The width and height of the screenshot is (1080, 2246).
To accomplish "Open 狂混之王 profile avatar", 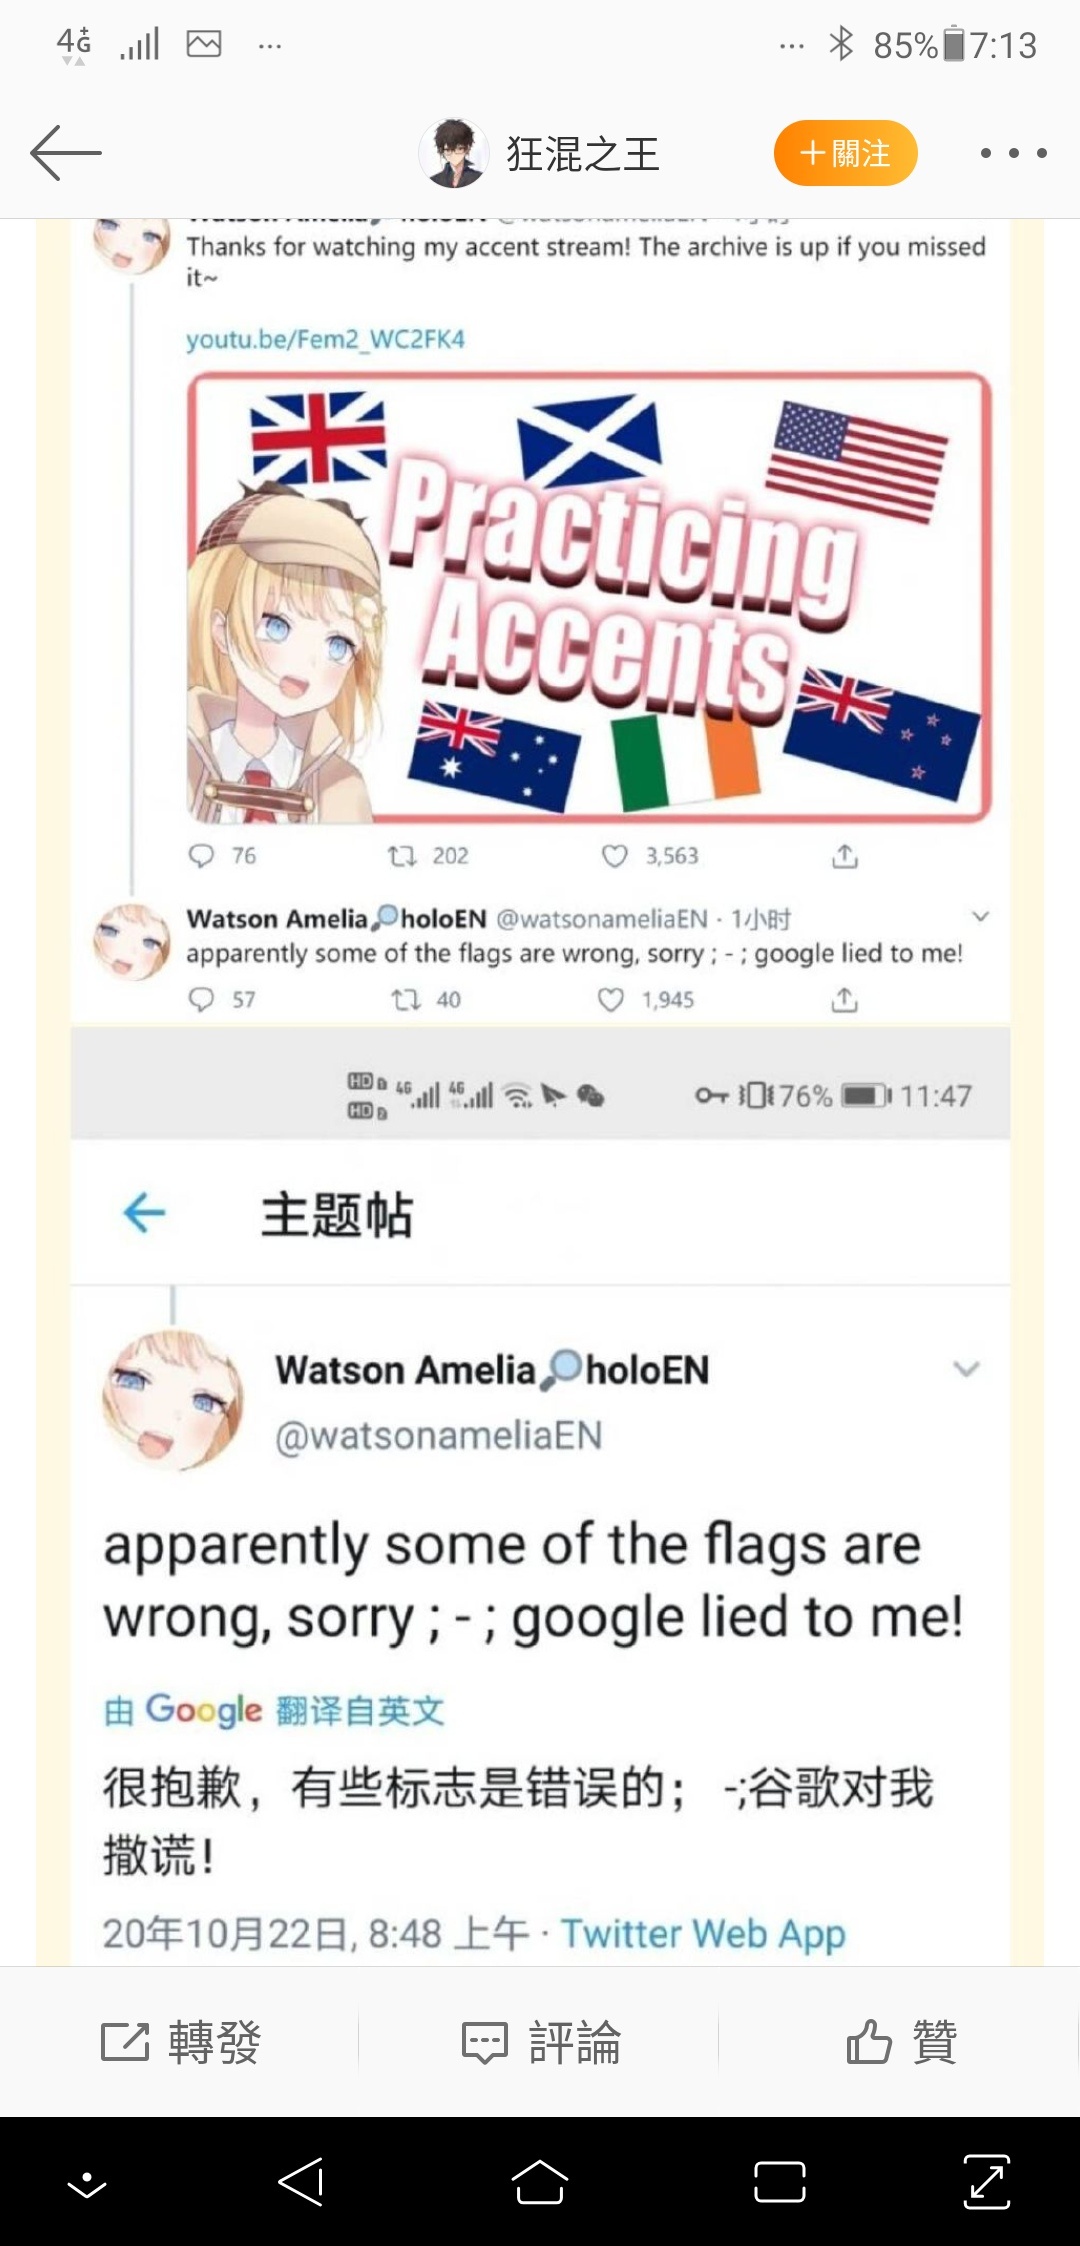I will click(453, 153).
